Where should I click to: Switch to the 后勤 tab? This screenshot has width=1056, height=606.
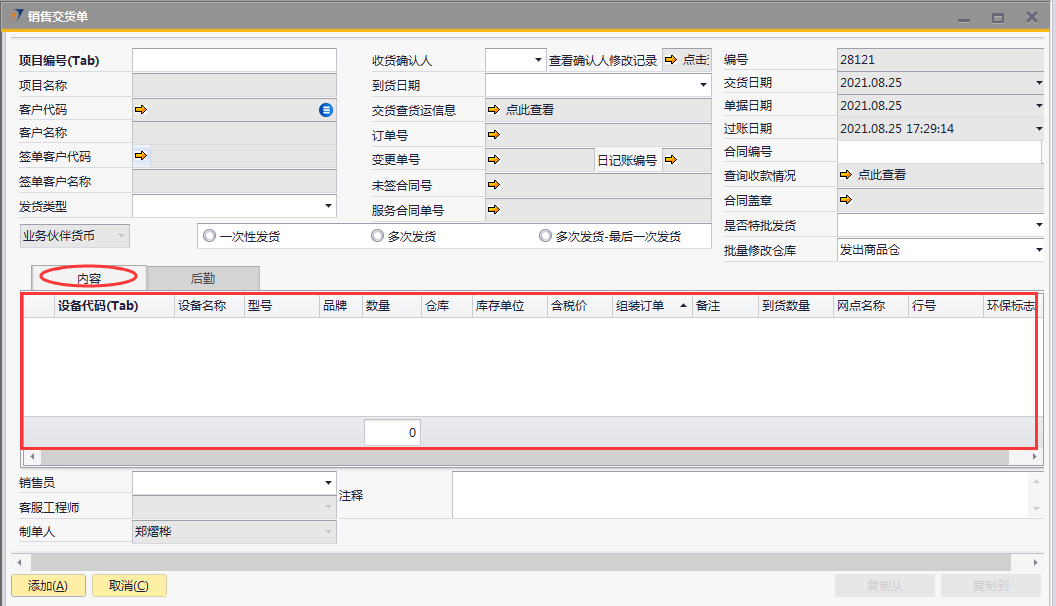click(203, 279)
